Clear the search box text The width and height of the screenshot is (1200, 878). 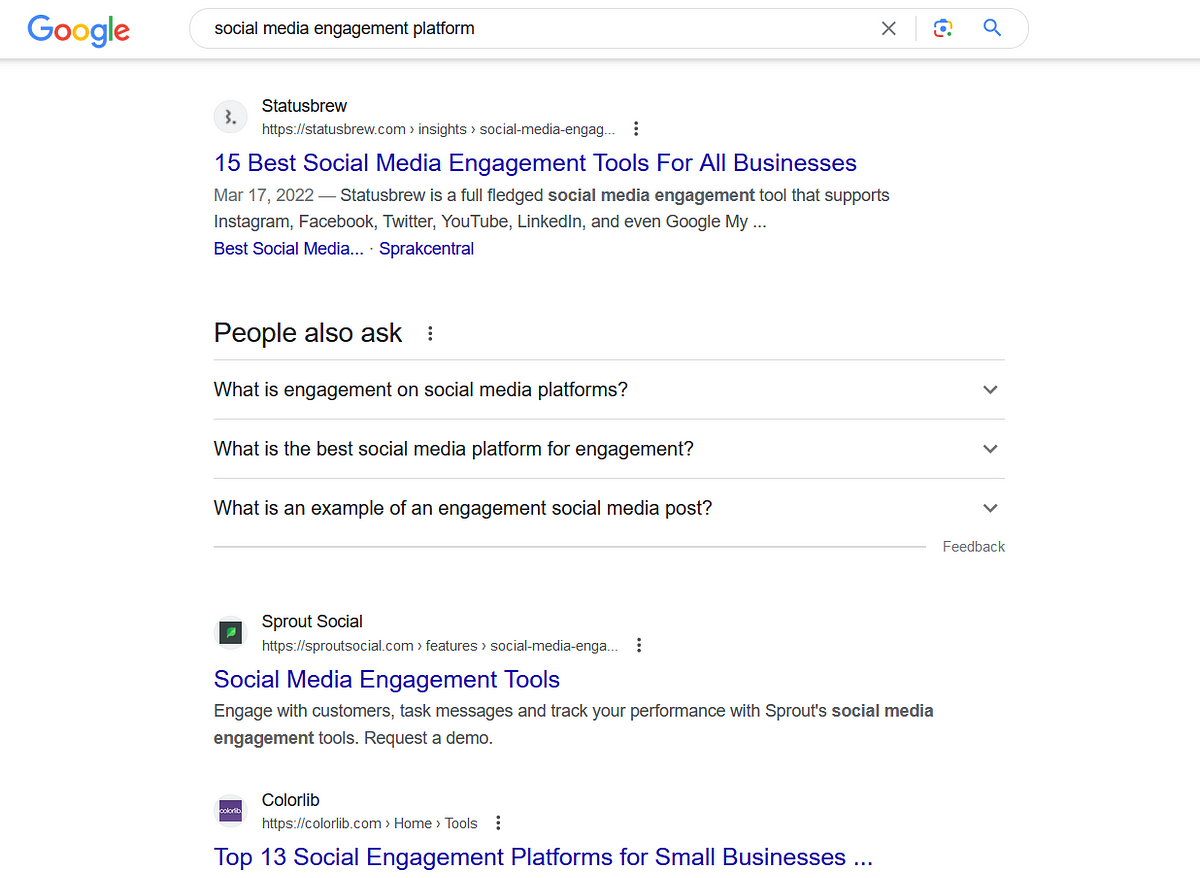point(888,29)
